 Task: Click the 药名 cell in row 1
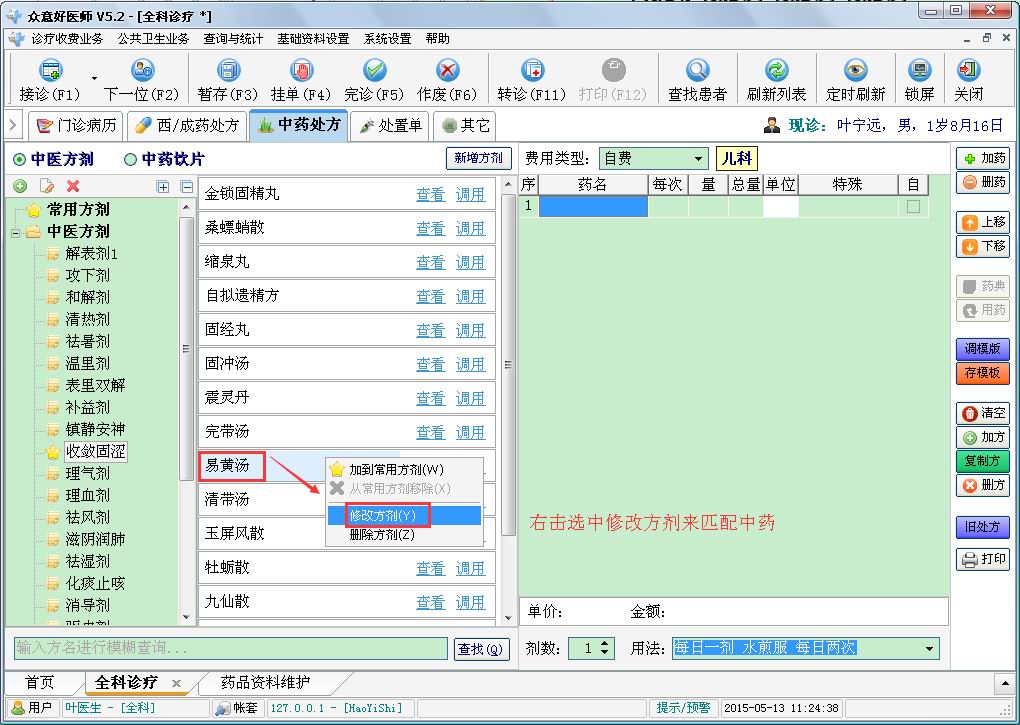tap(593, 207)
